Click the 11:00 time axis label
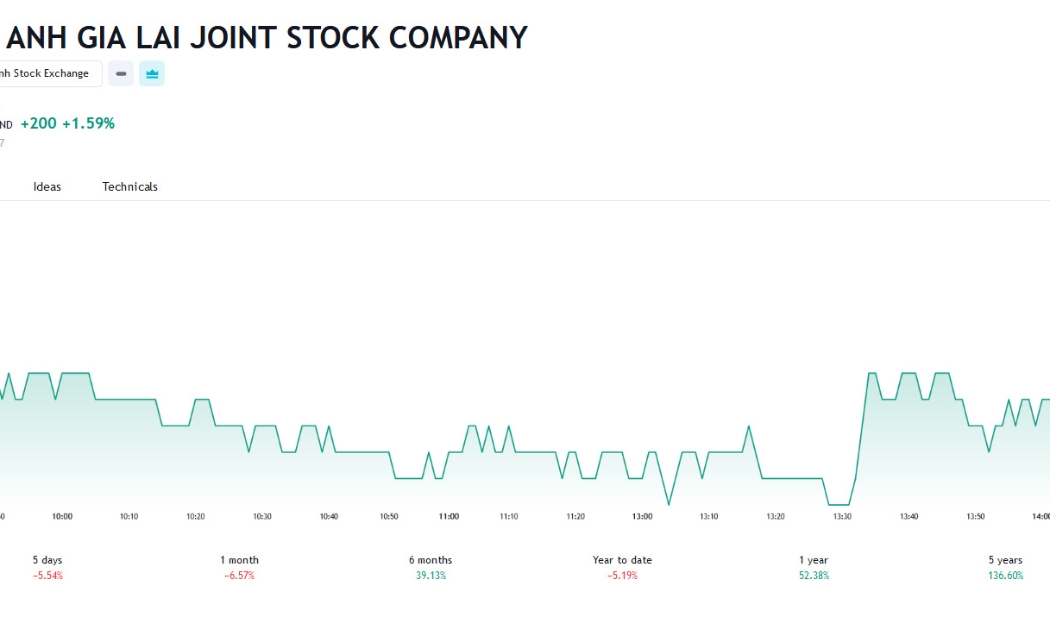This screenshot has height=630, width=1050. point(449,516)
